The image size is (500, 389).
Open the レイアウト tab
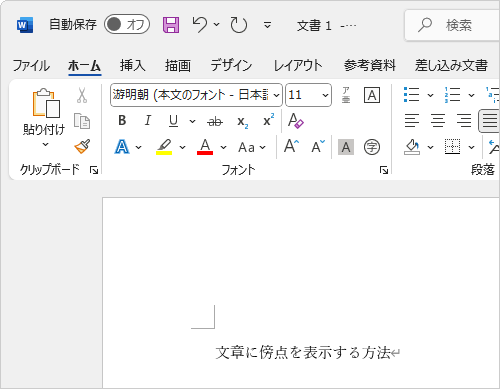coord(298,65)
